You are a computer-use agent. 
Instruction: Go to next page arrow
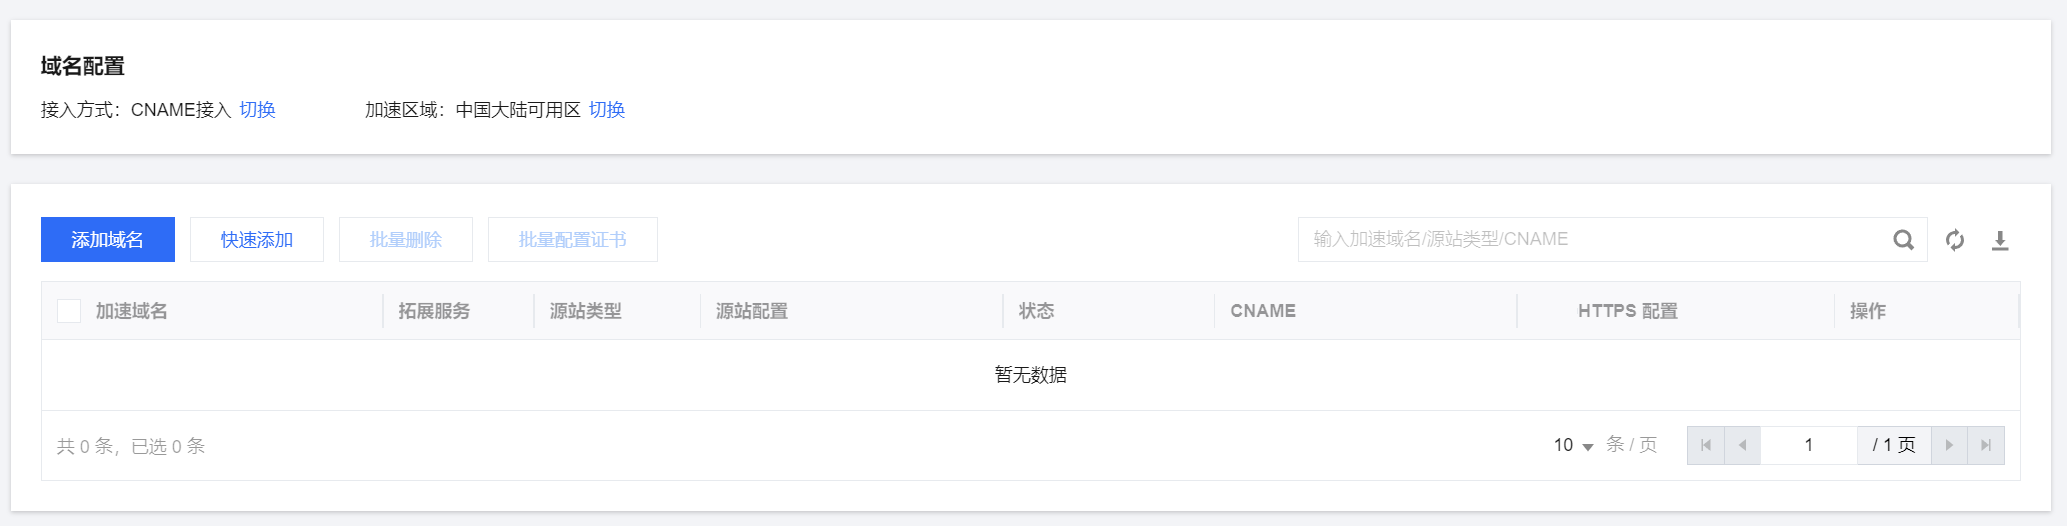pyautogui.click(x=1949, y=445)
